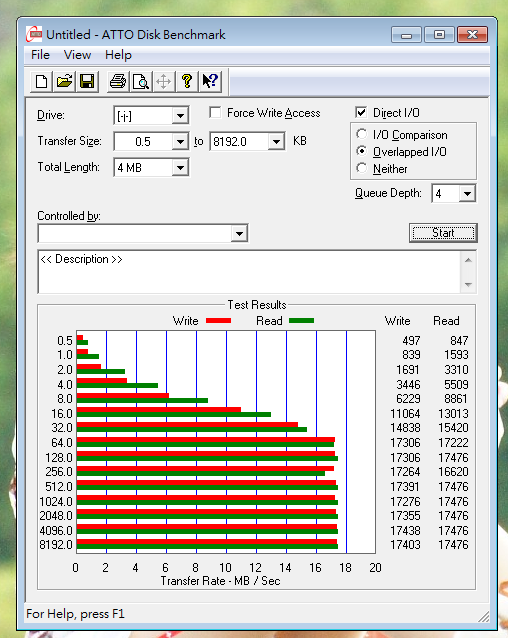The height and width of the screenshot is (638, 508).
Task: Start the benchmark with the Start button
Action: pyautogui.click(x=443, y=233)
